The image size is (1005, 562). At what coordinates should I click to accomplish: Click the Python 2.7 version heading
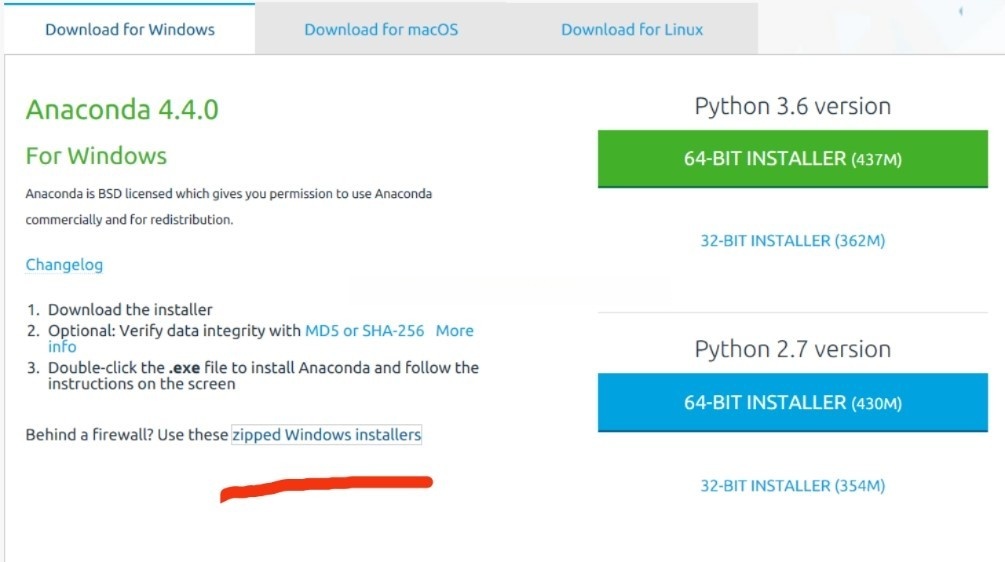[792, 349]
